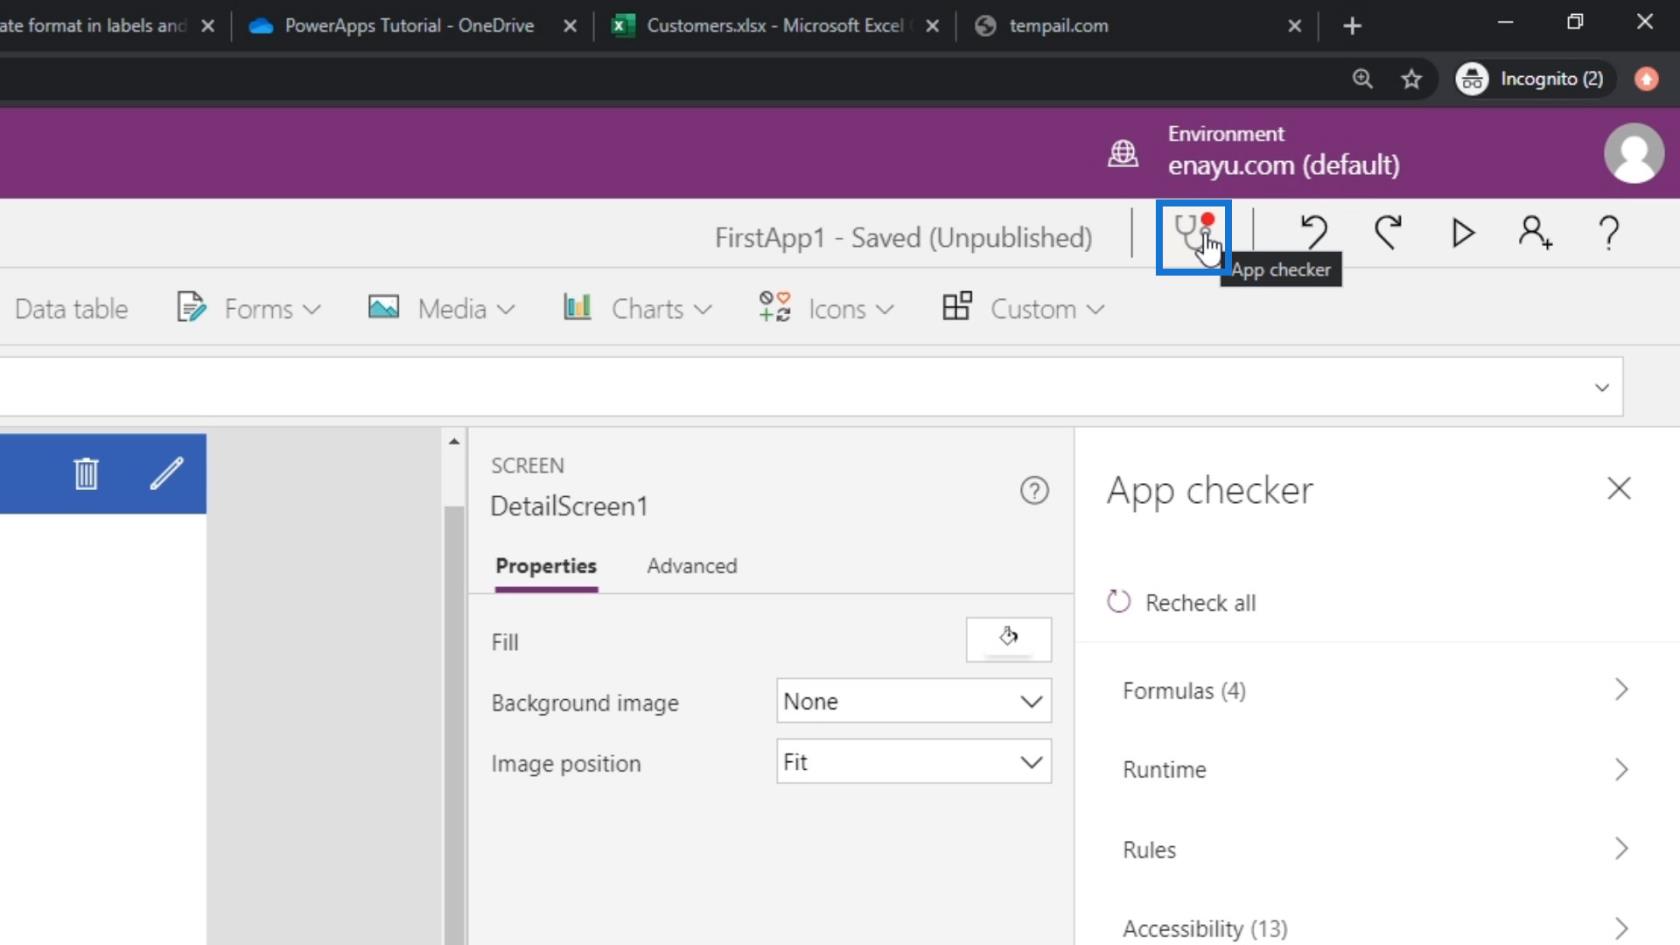This screenshot has height=945, width=1680.
Task: Open the Charts dropdown menu
Action: click(x=637, y=308)
